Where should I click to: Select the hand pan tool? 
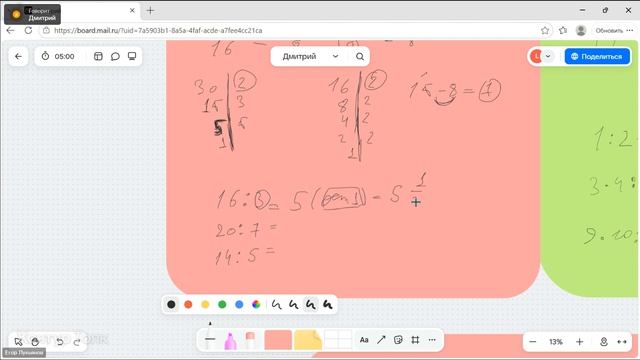coord(35,342)
